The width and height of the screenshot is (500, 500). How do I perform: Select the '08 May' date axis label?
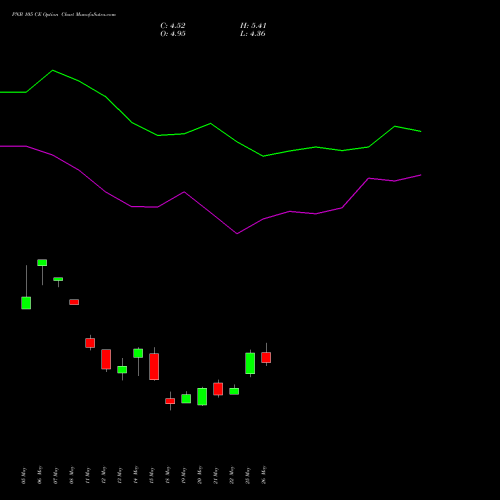point(72,475)
